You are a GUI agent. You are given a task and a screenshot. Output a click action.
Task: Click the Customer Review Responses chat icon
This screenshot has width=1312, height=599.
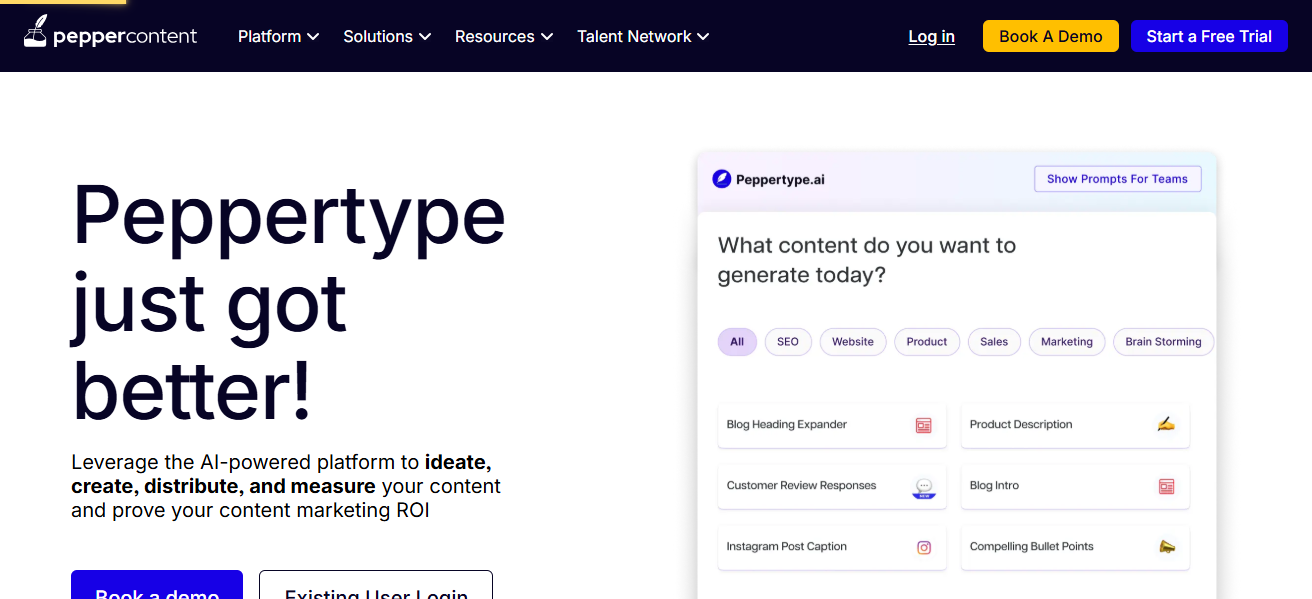coord(924,487)
